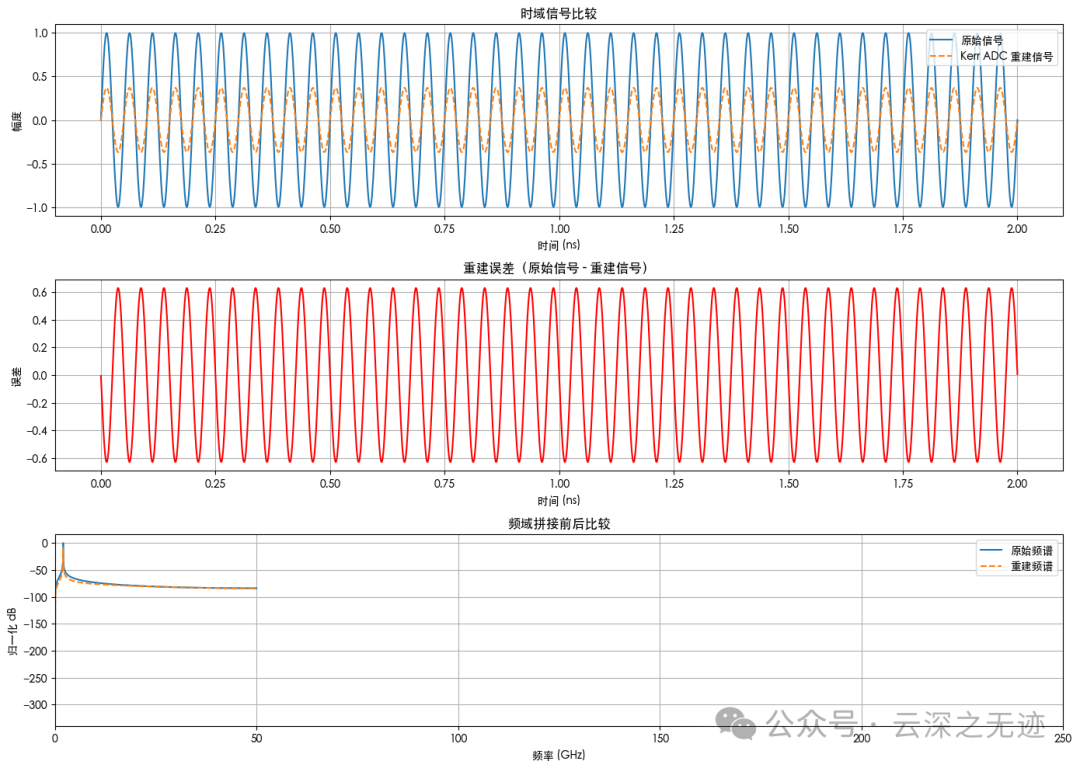Click x tick 1.25 on the top plot

[x=674, y=229]
